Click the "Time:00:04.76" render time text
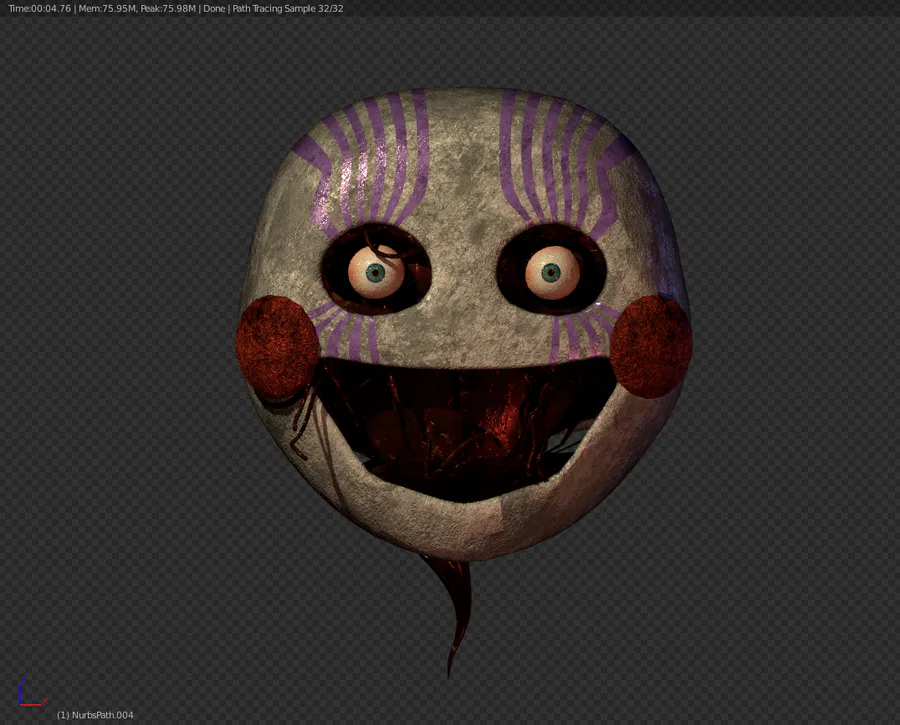 (40, 9)
